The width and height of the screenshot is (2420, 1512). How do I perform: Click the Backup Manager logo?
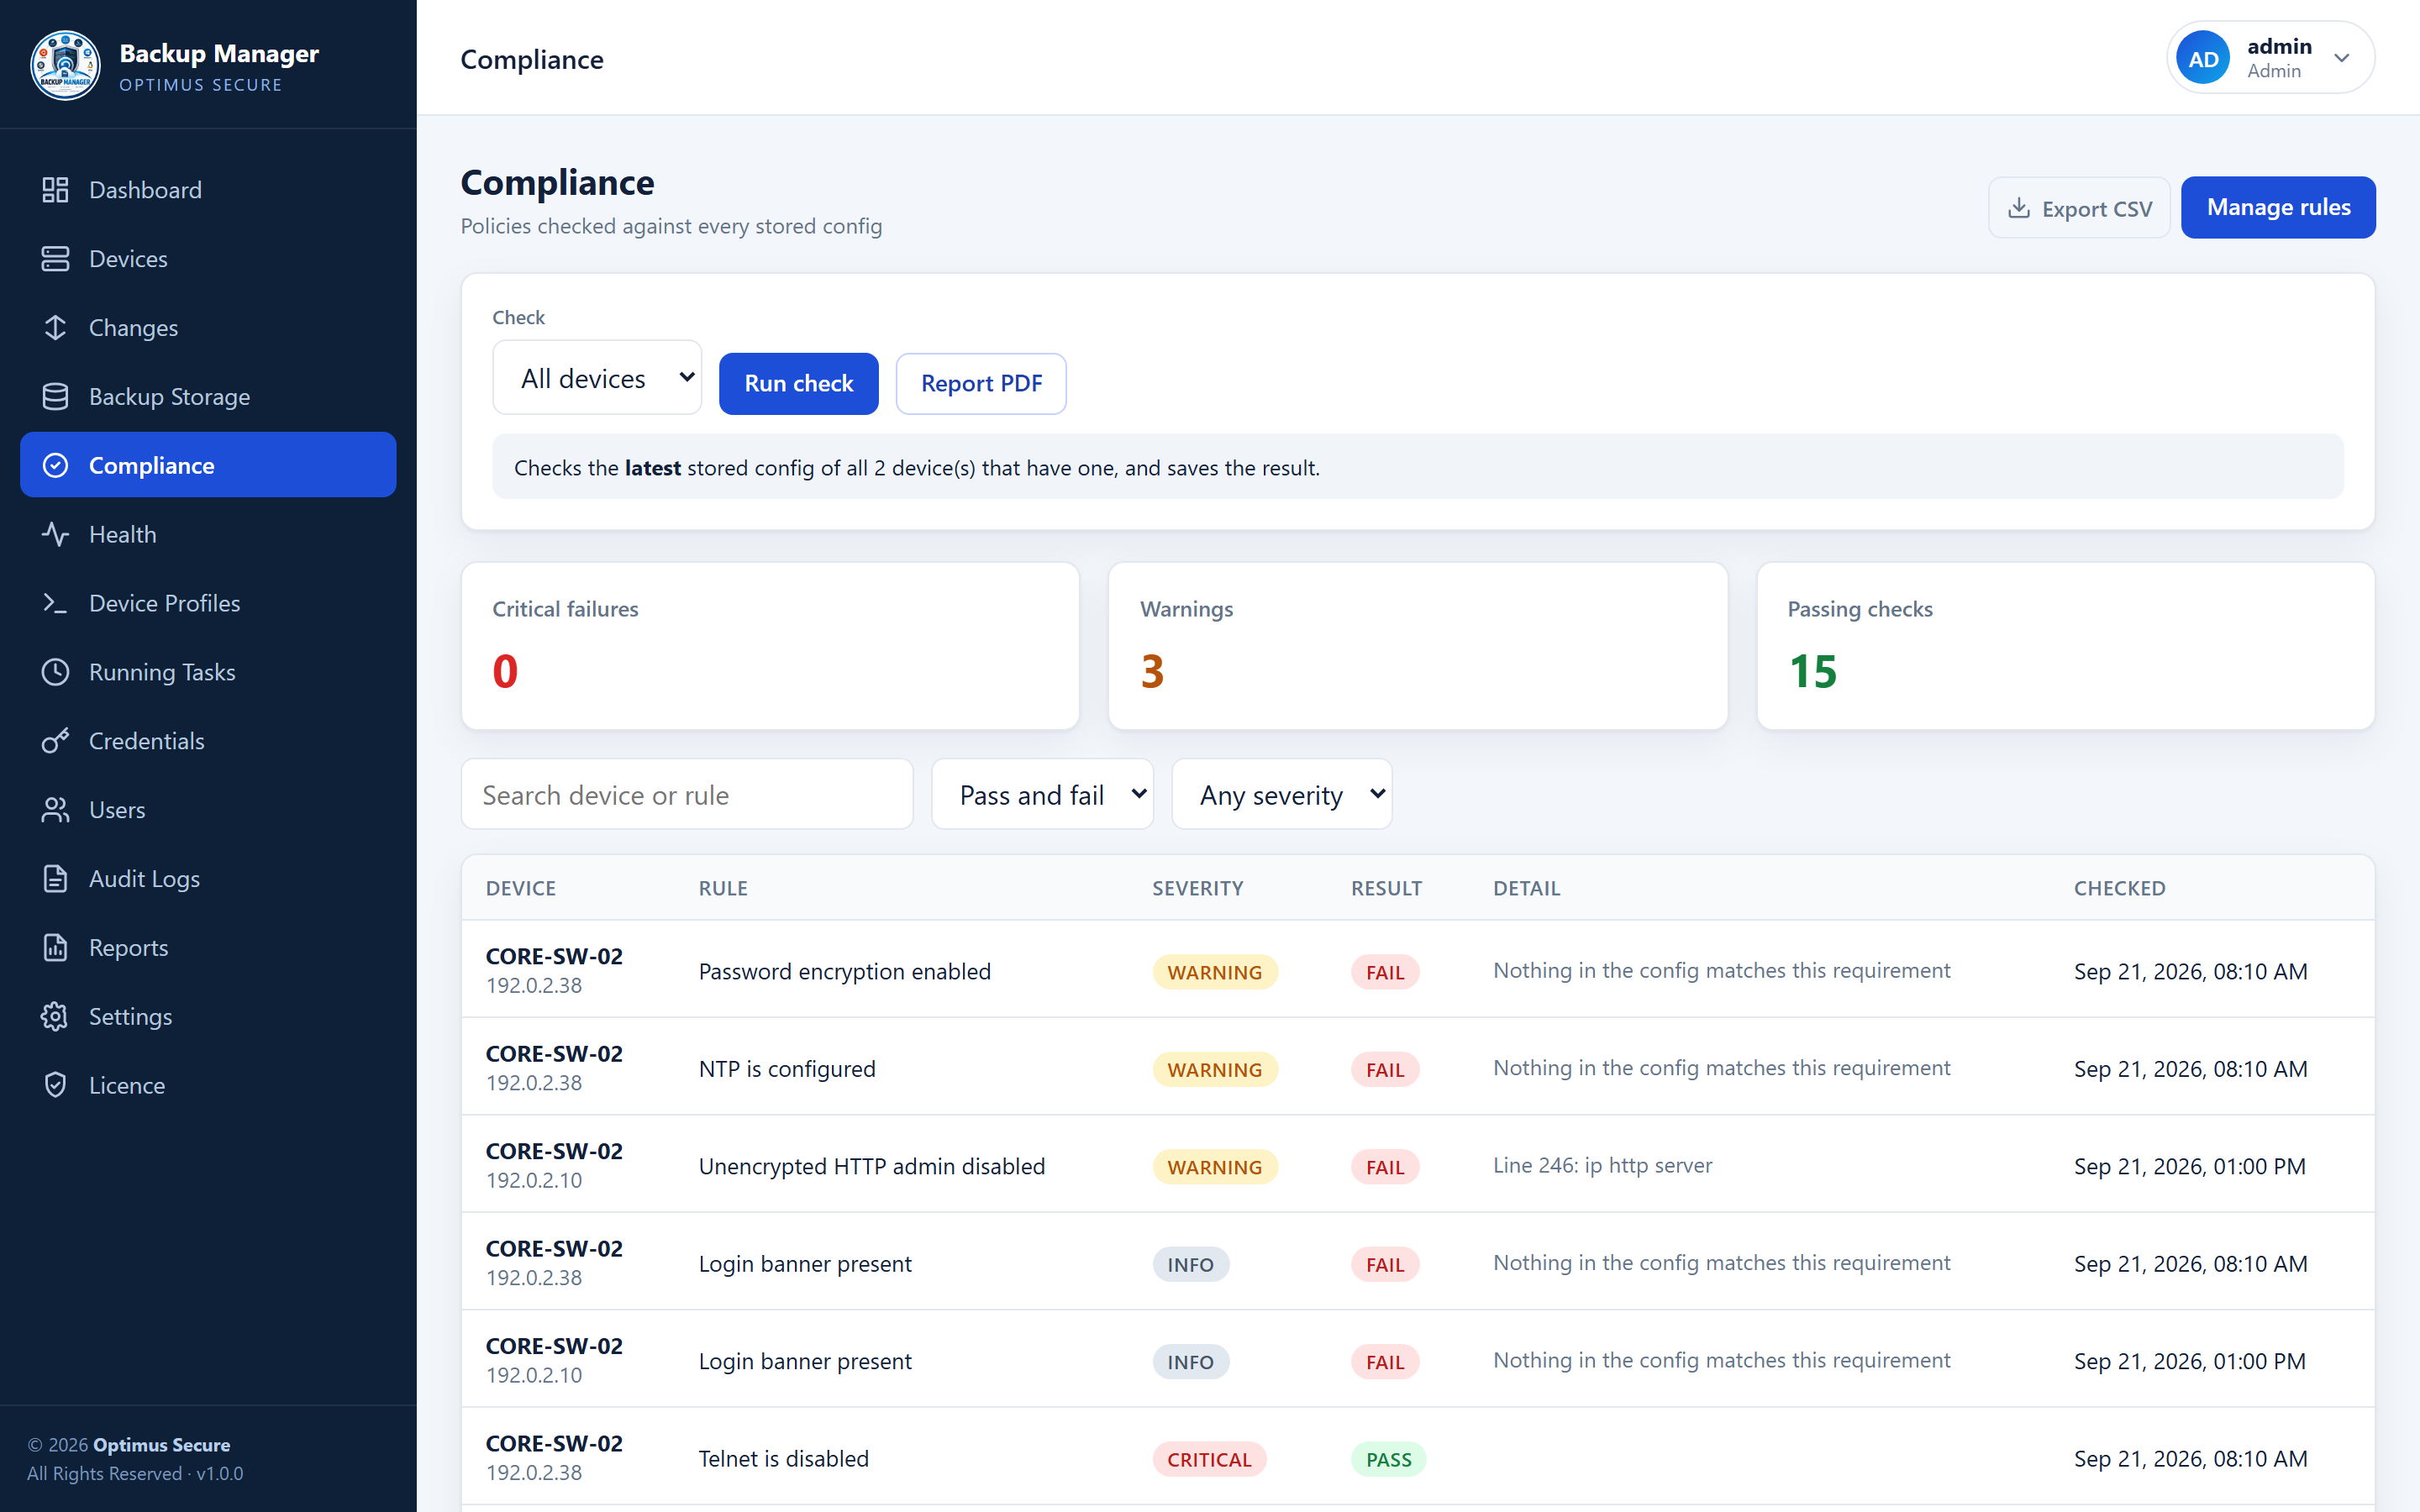(65, 65)
